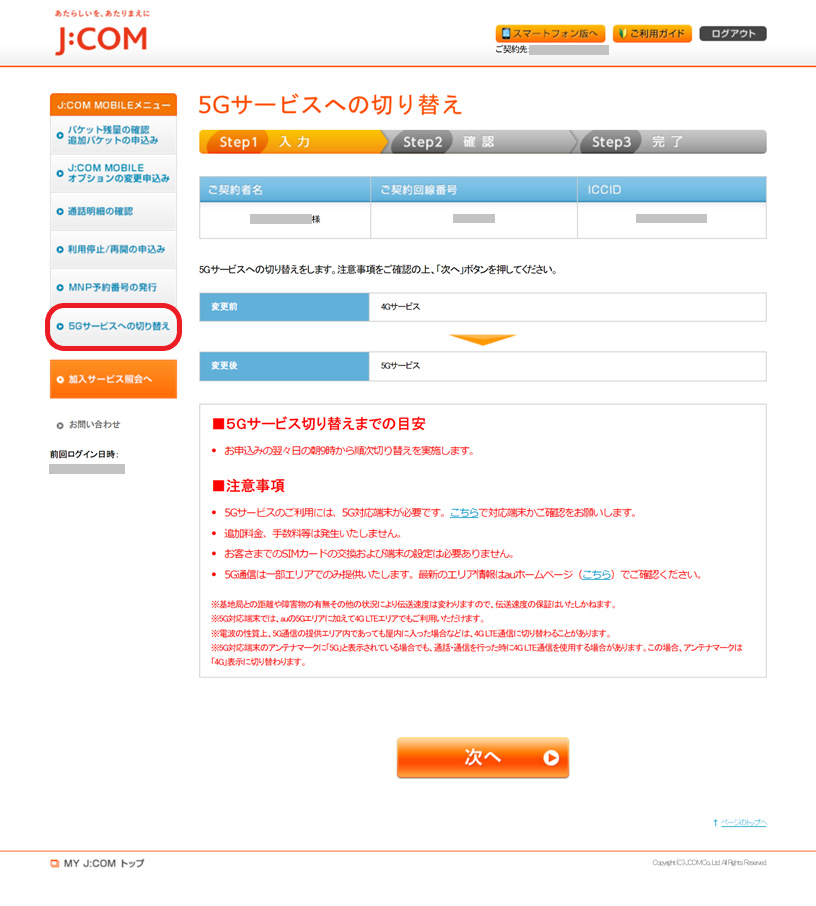
Task: Jump to page top (ページのトップへ)
Action: tap(743, 823)
